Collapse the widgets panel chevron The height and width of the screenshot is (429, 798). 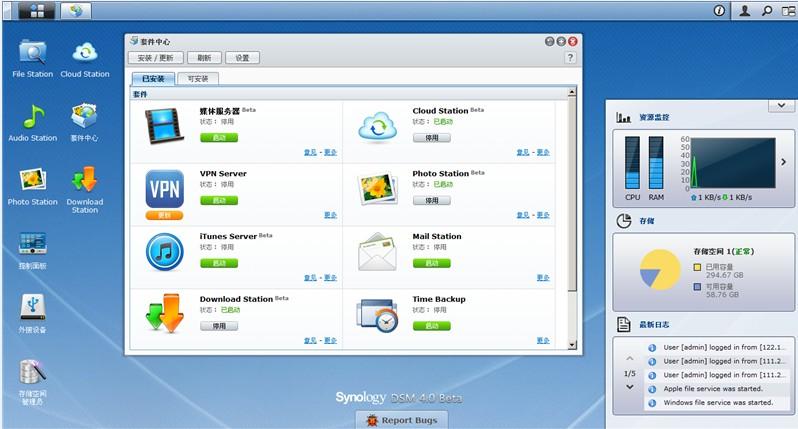(781, 105)
